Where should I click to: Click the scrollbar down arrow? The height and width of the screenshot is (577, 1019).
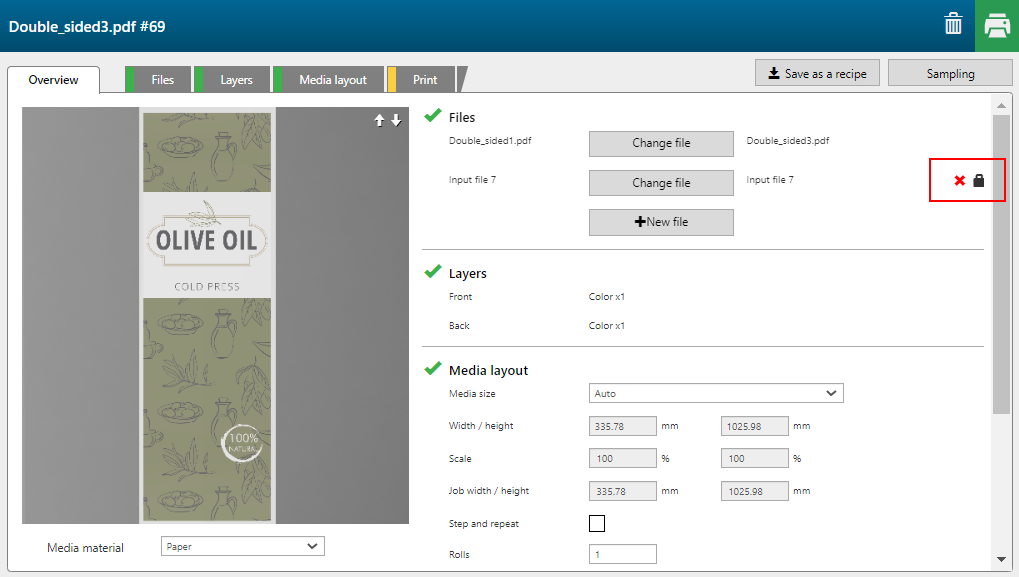click(1001, 559)
